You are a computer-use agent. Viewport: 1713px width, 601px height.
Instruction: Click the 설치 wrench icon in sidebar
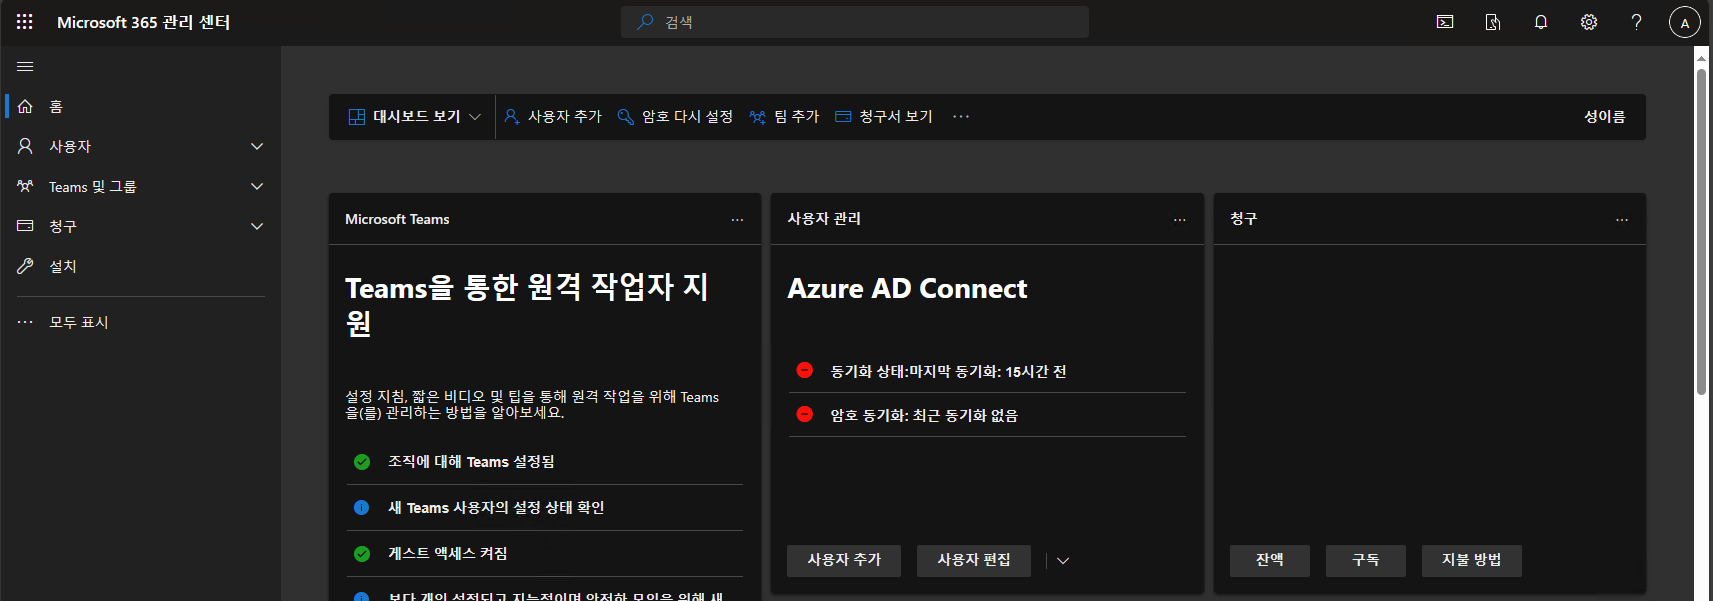25,266
